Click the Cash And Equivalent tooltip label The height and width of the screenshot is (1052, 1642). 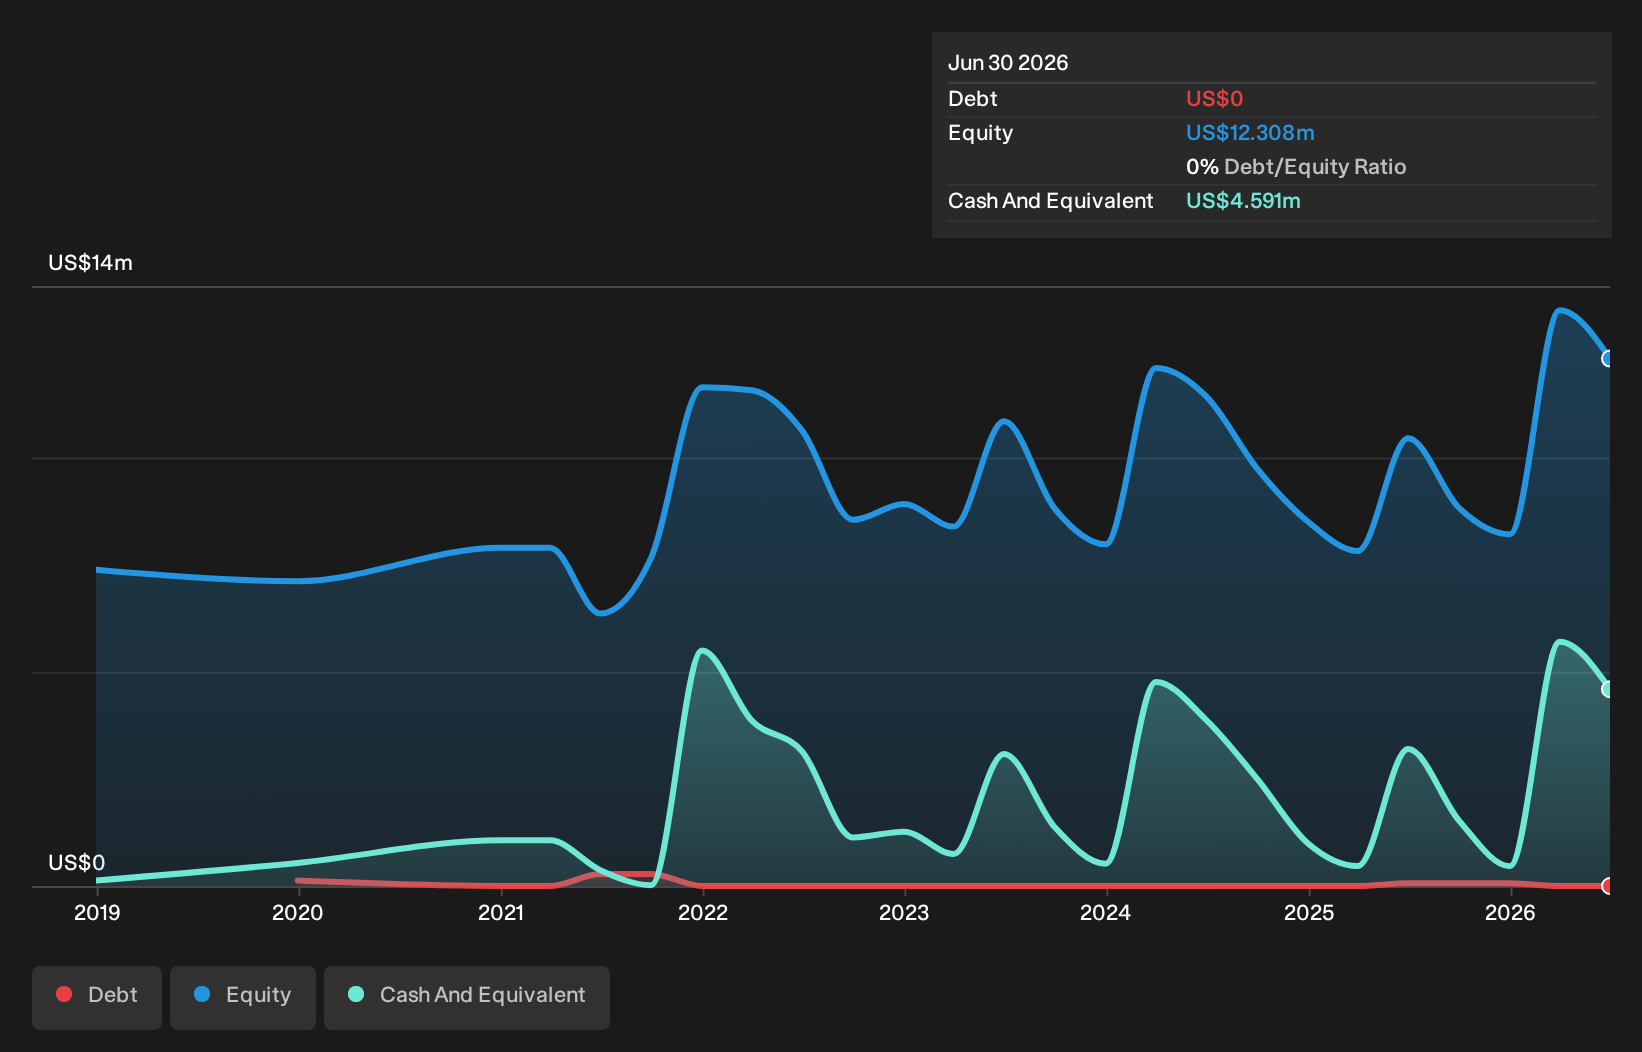pos(1051,201)
